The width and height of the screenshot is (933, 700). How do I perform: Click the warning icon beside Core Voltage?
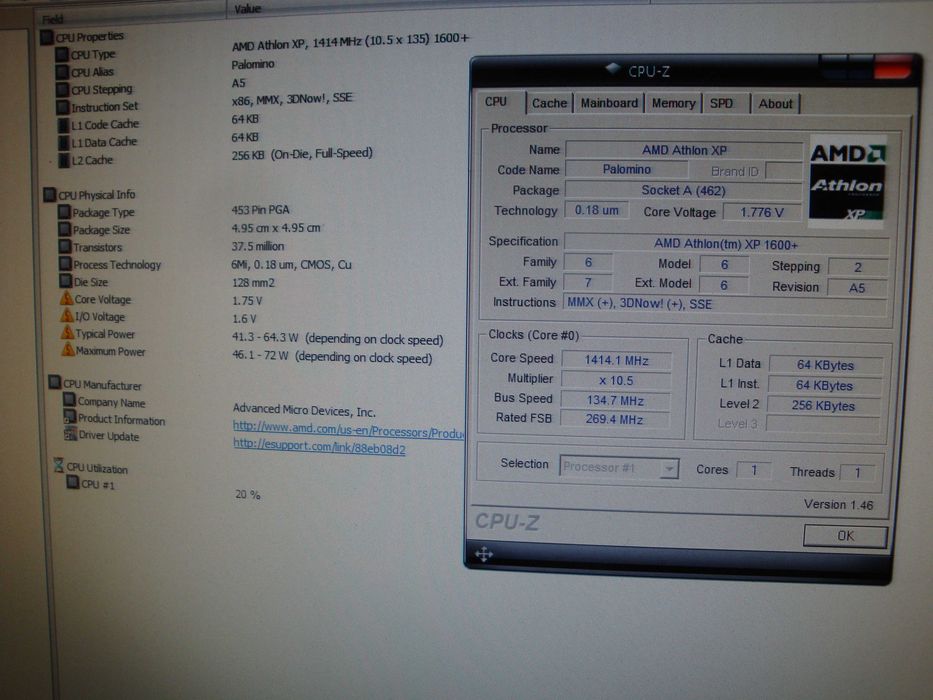(x=67, y=298)
